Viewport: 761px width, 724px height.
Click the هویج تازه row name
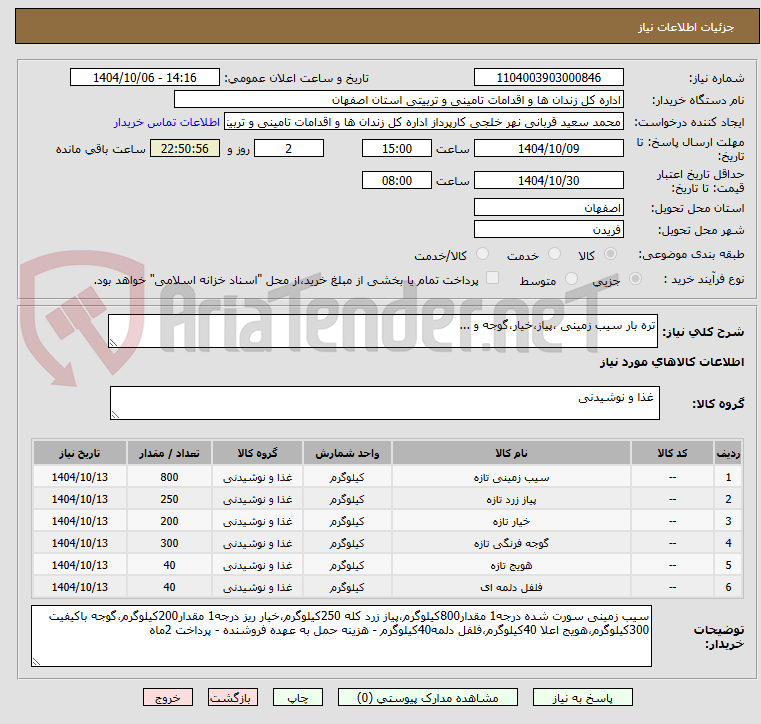click(x=511, y=565)
